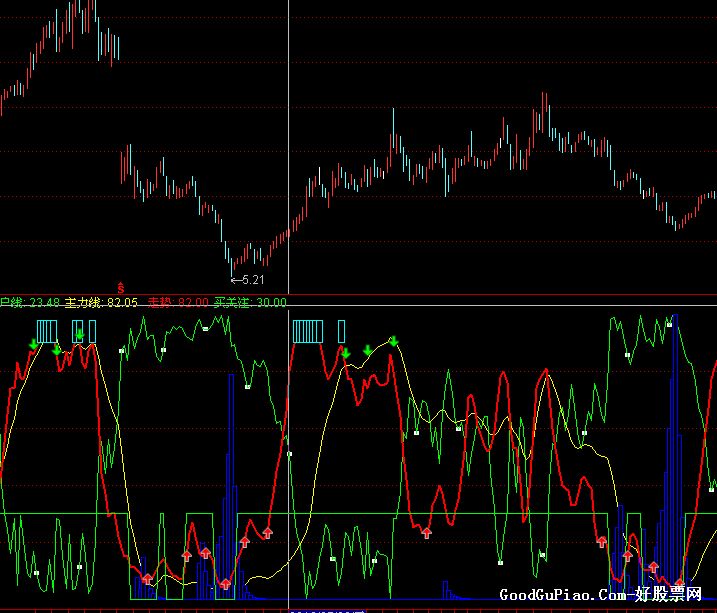717x613 pixels.
Task: Select the 户线: 23.48 indicator label
Action: (x=30, y=303)
